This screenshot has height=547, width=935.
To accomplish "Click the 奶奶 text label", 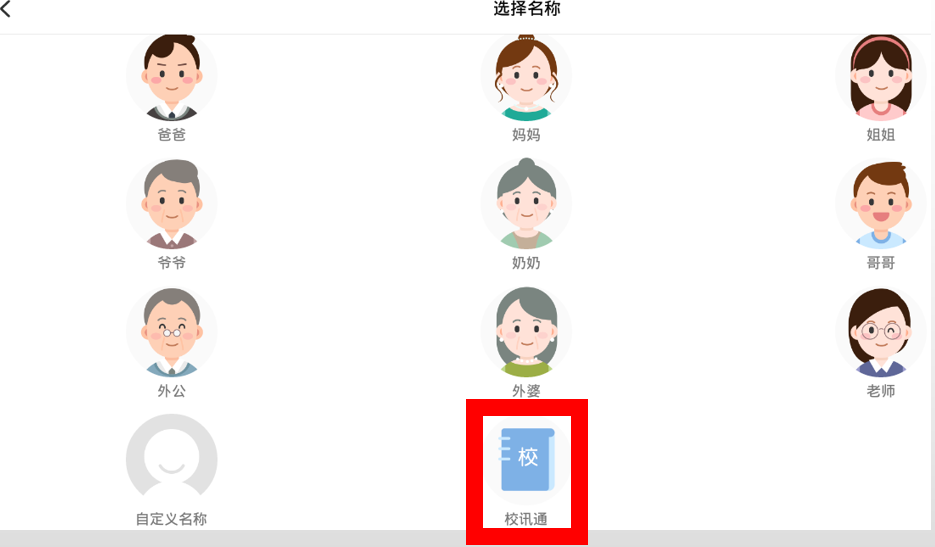I will 526,262.
